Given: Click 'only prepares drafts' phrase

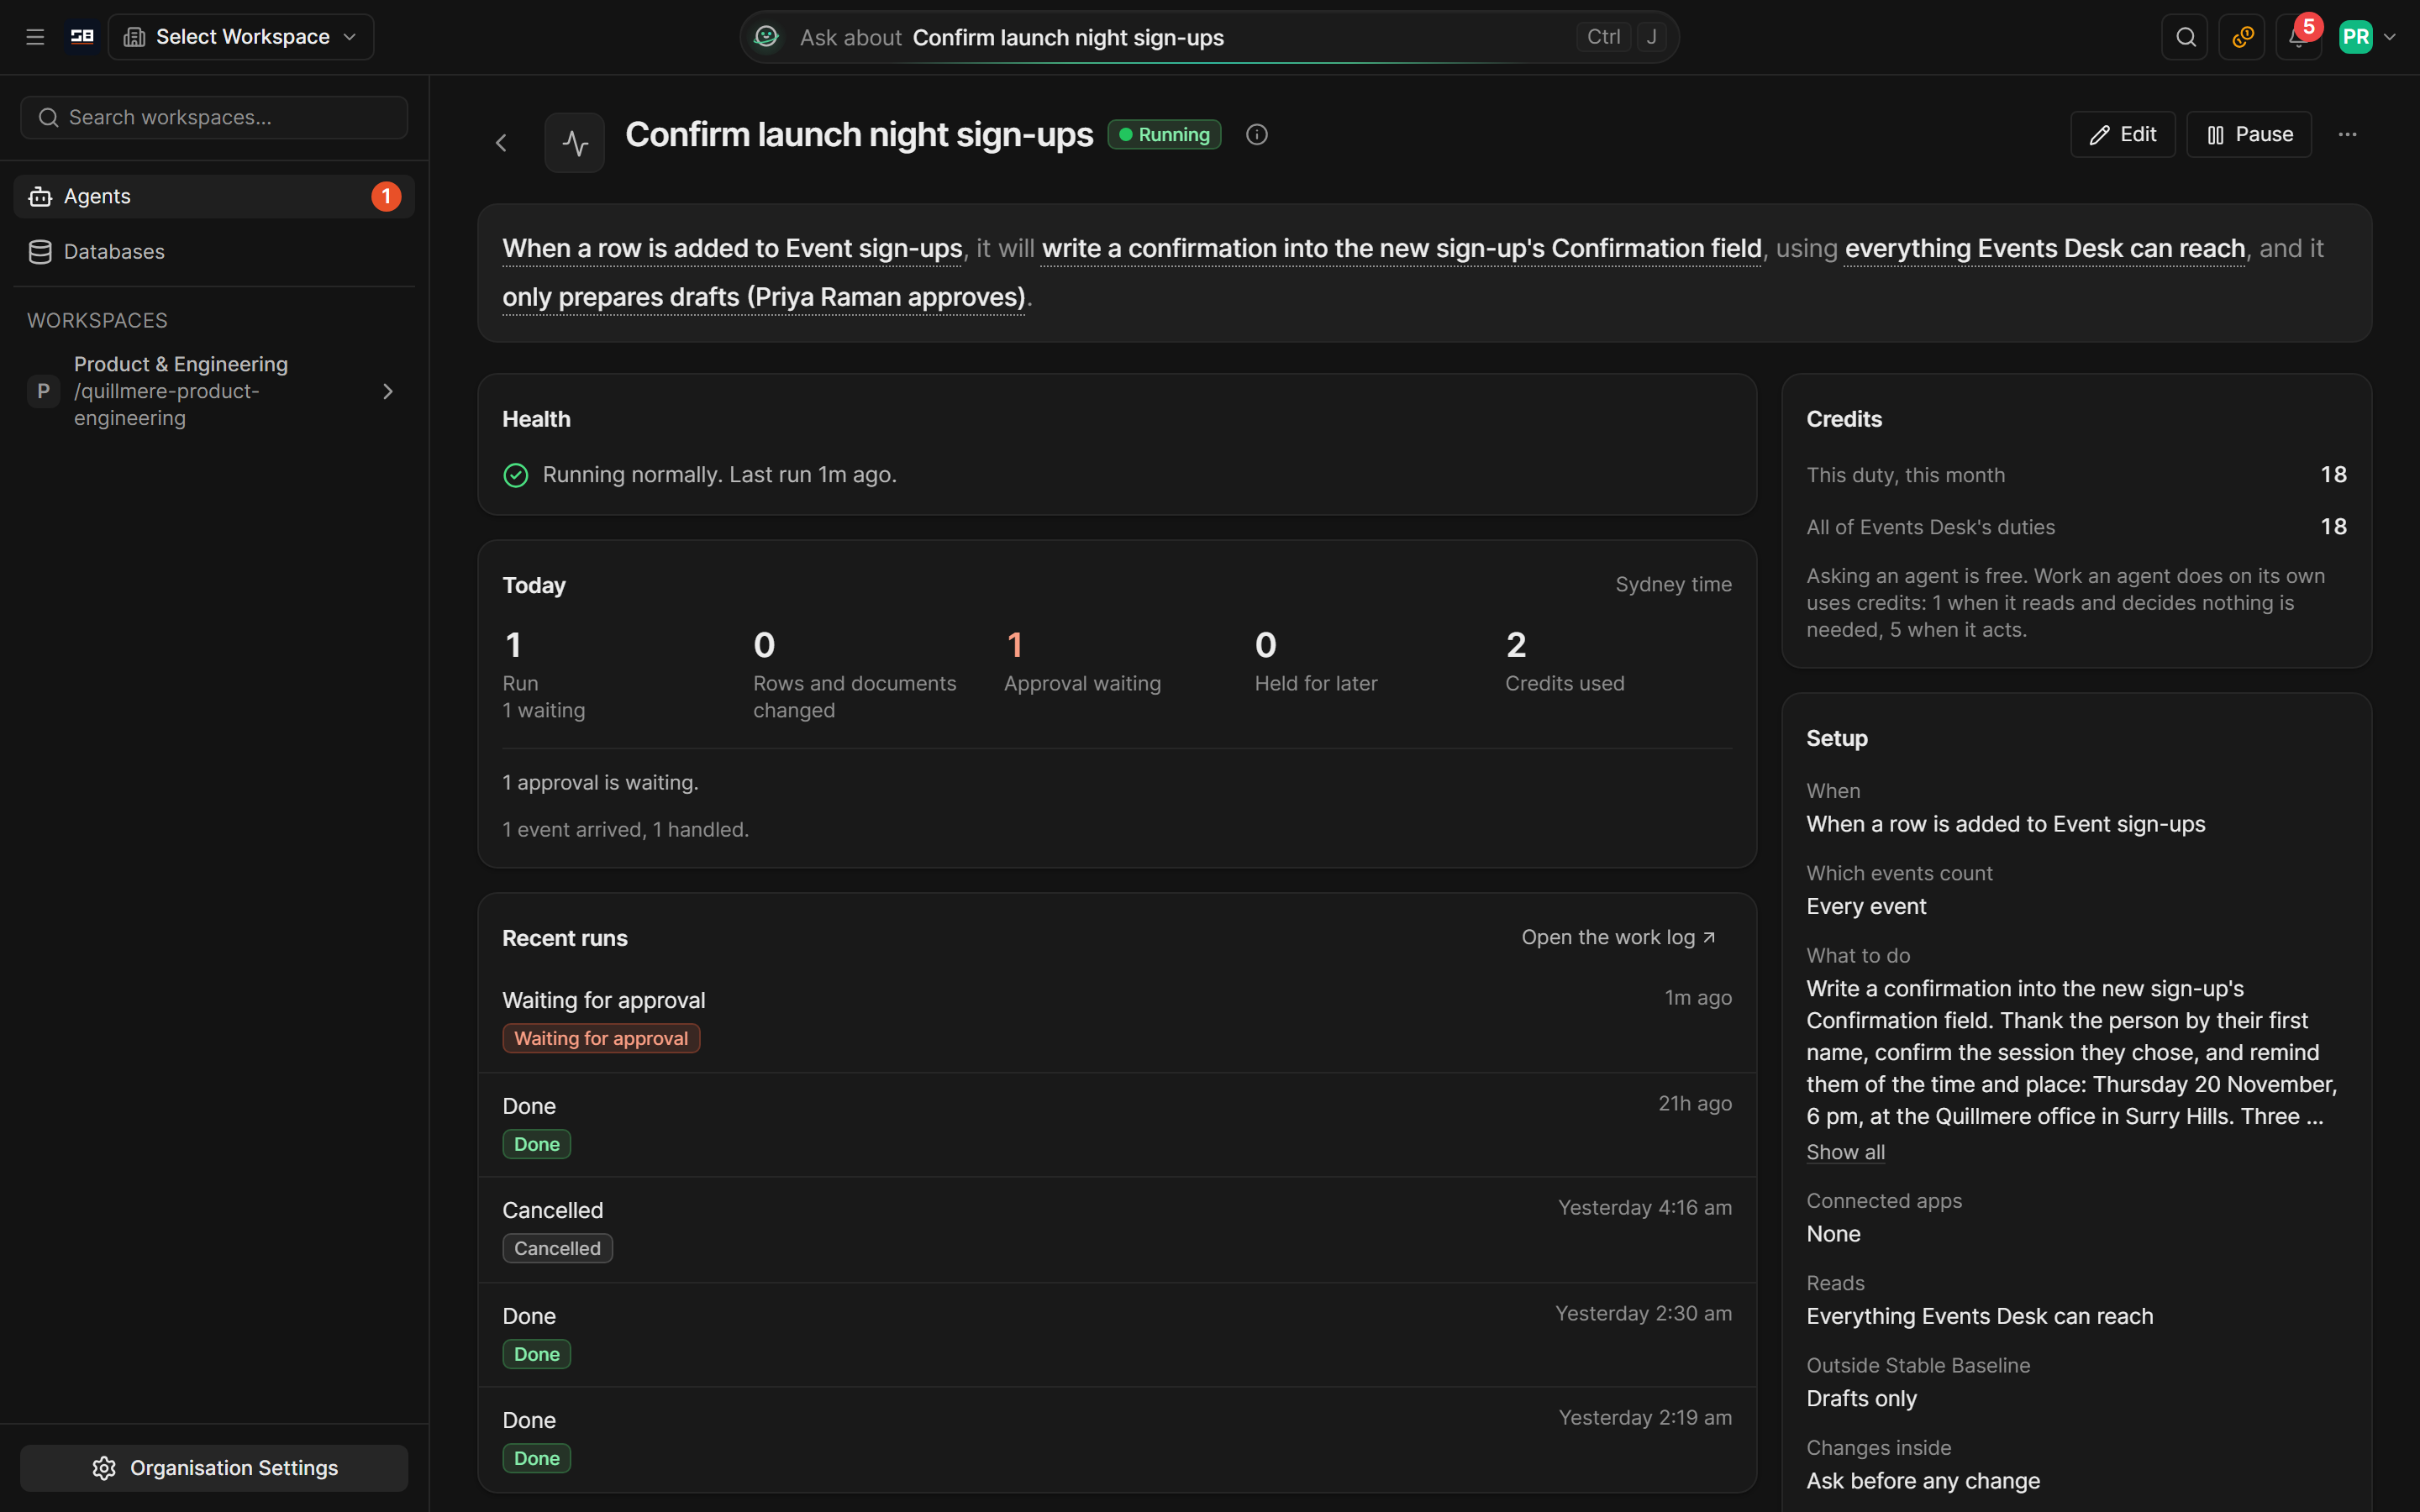Looking at the screenshot, I should point(764,297).
